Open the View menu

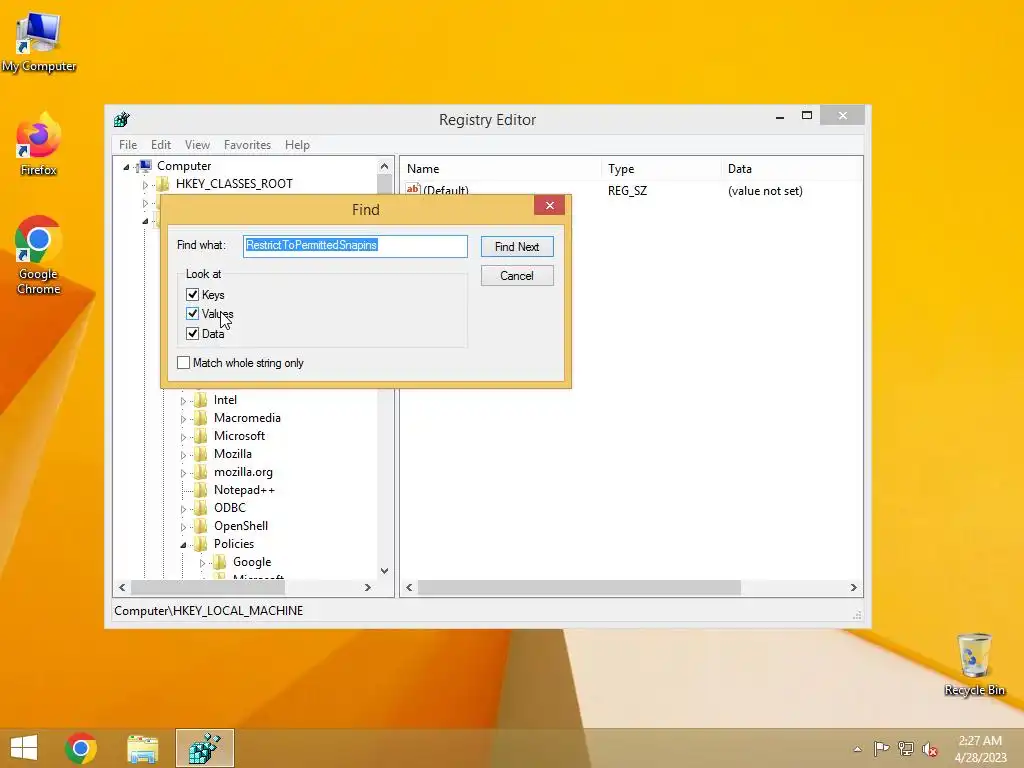tap(197, 145)
